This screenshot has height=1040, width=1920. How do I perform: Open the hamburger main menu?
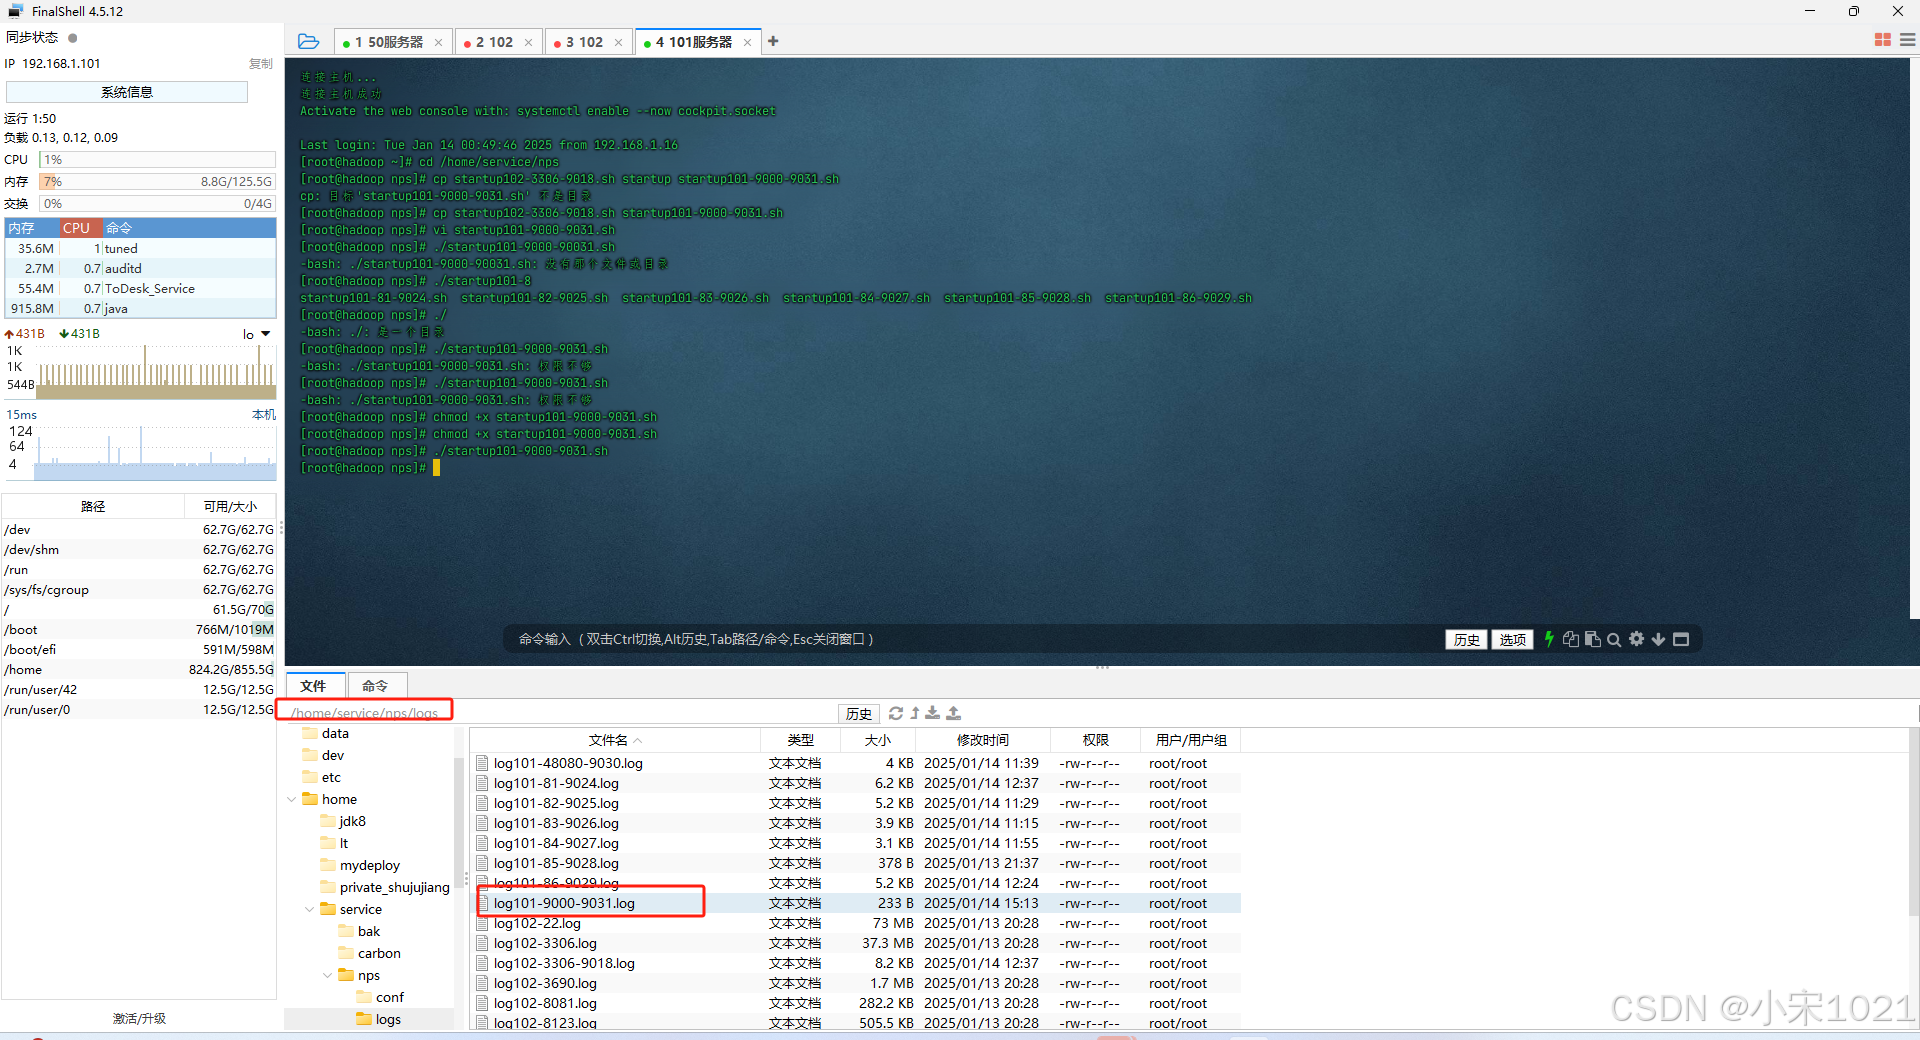pos(1907,40)
